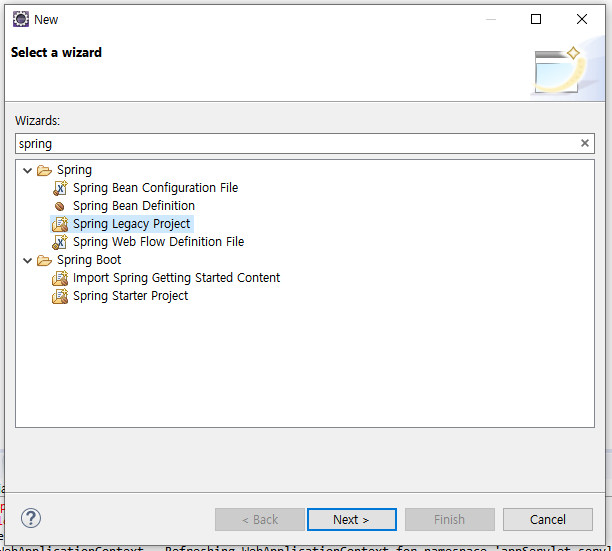Close the New wizard dialog
The height and width of the screenshot is (551, 612).
coord(582,19)
